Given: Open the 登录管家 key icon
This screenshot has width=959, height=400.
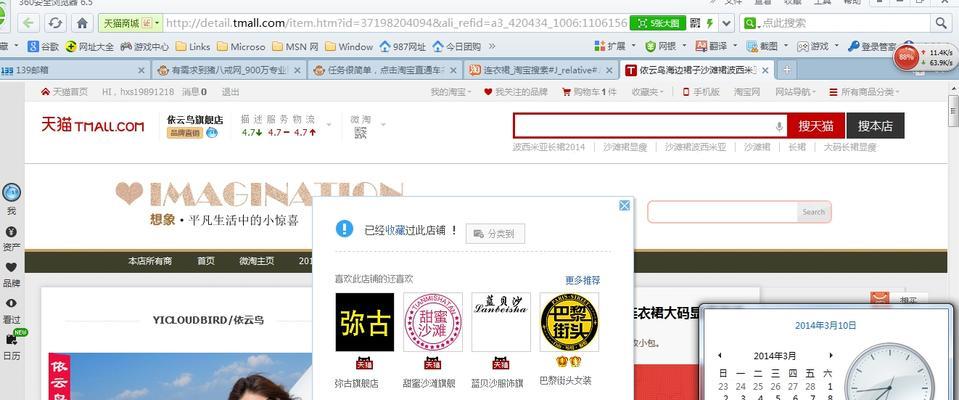Looking at the screenshot, I should click(x=854, y=46).
